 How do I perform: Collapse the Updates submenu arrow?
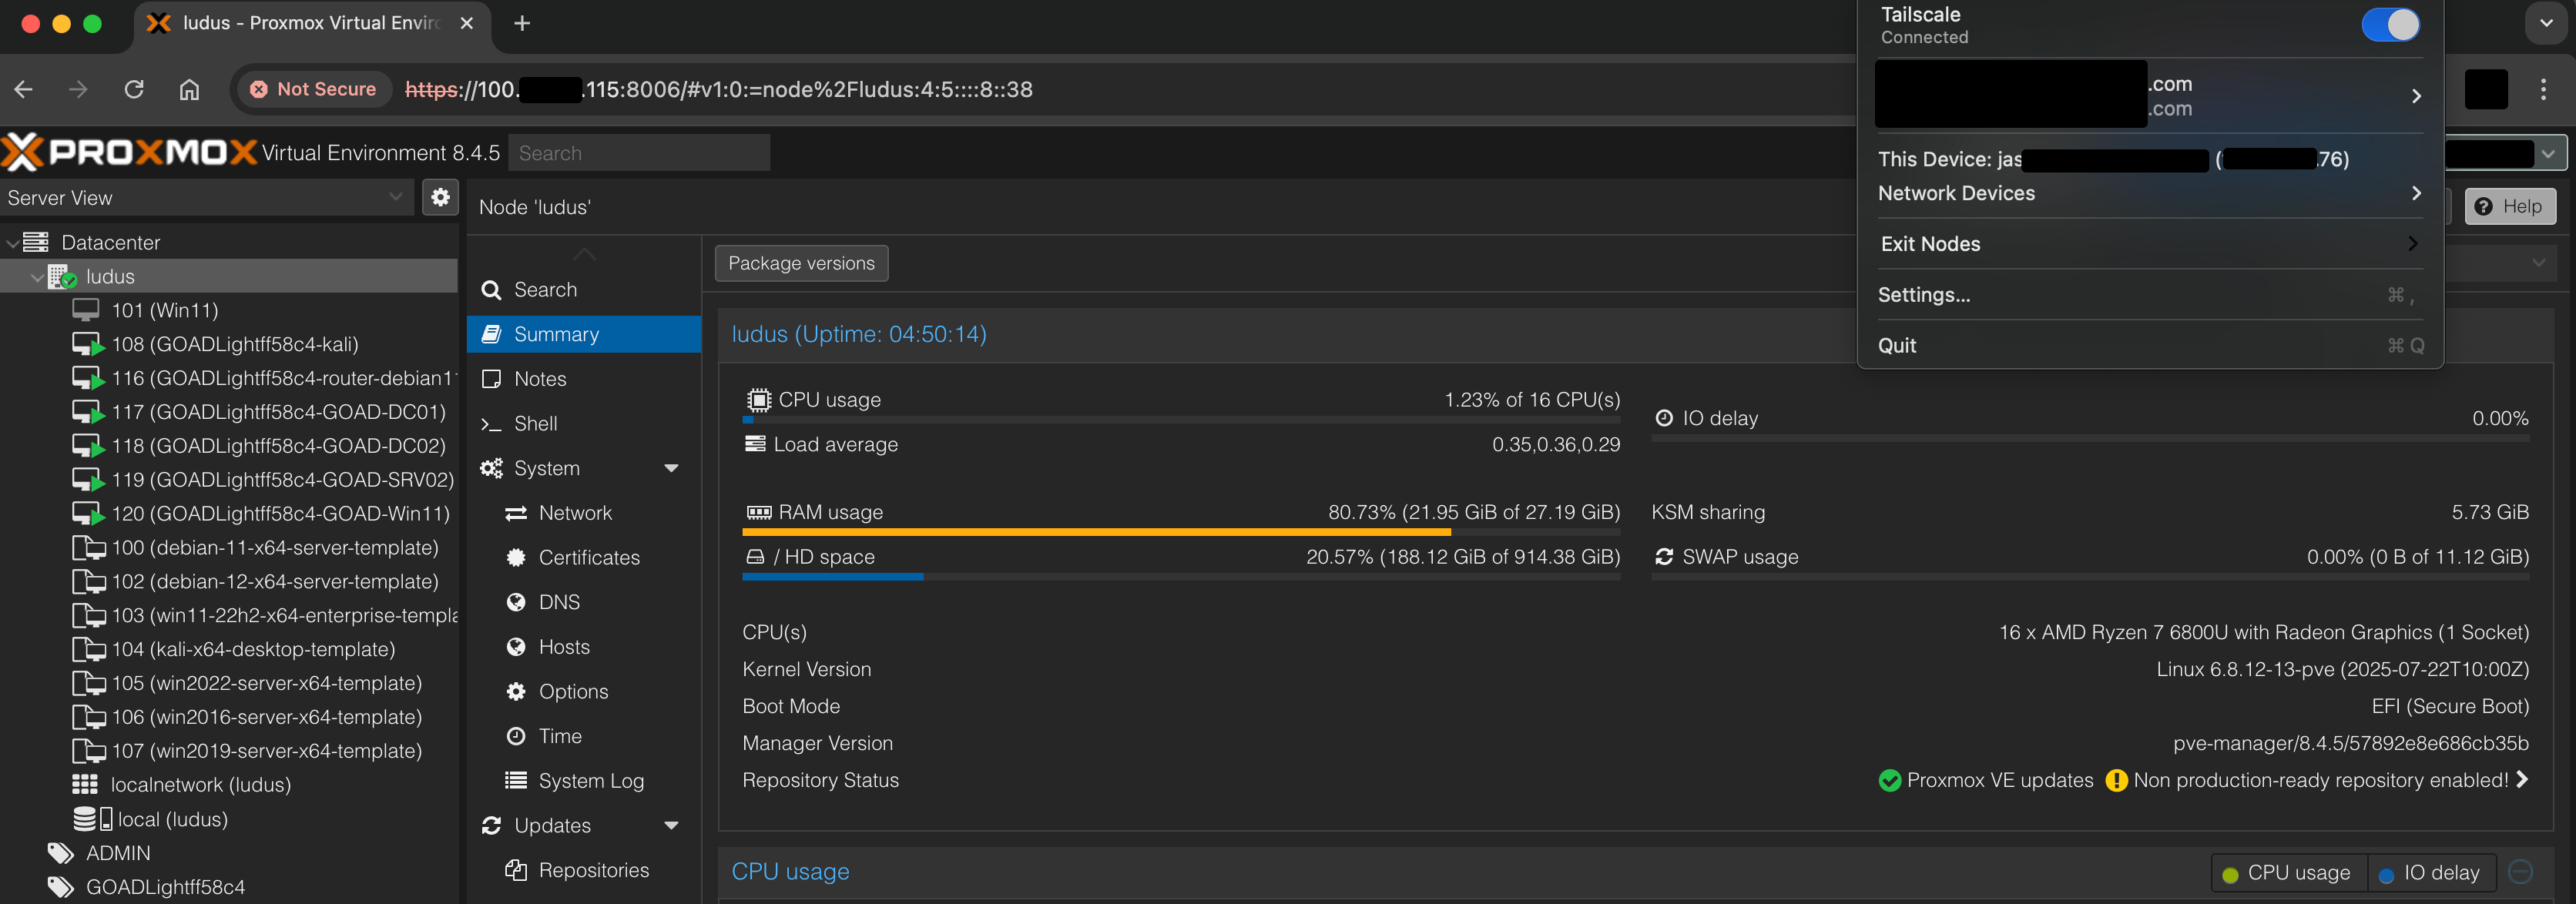[x=671, y=826]
